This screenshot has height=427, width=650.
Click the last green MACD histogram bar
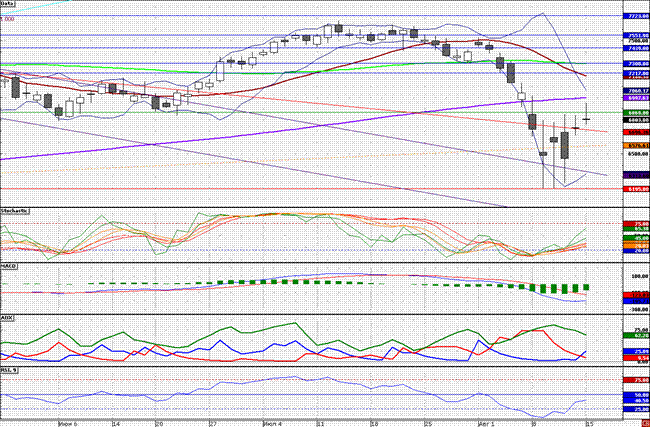[586, 287]
